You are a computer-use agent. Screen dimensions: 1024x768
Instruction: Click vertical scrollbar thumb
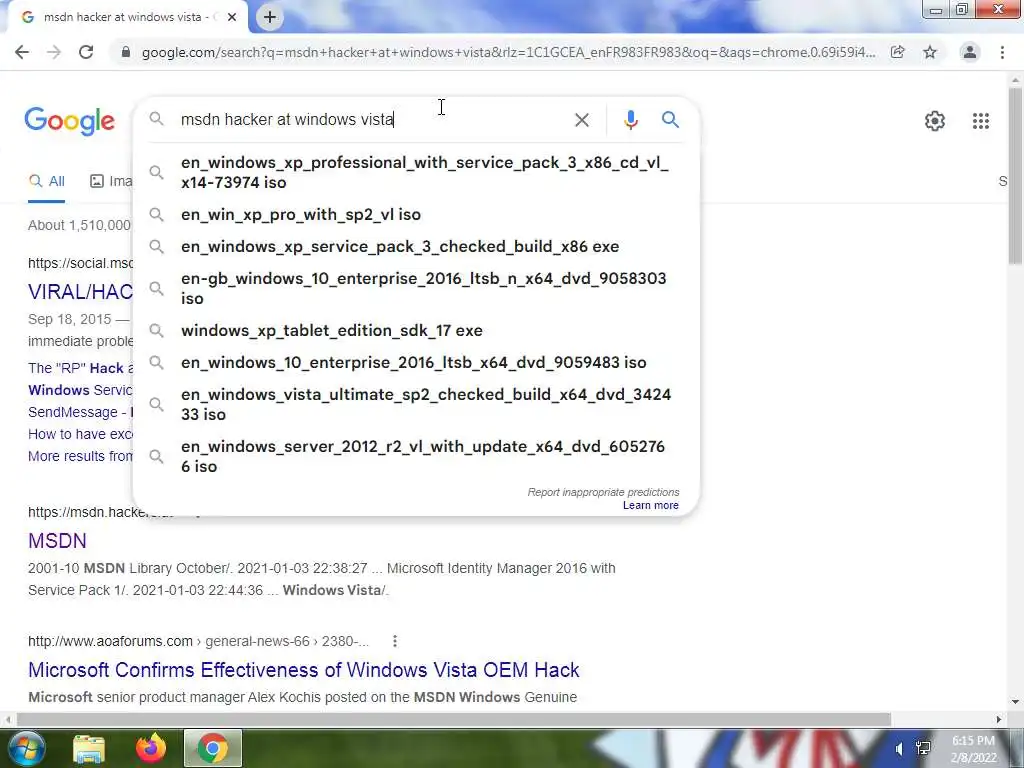click(1015, 175)
